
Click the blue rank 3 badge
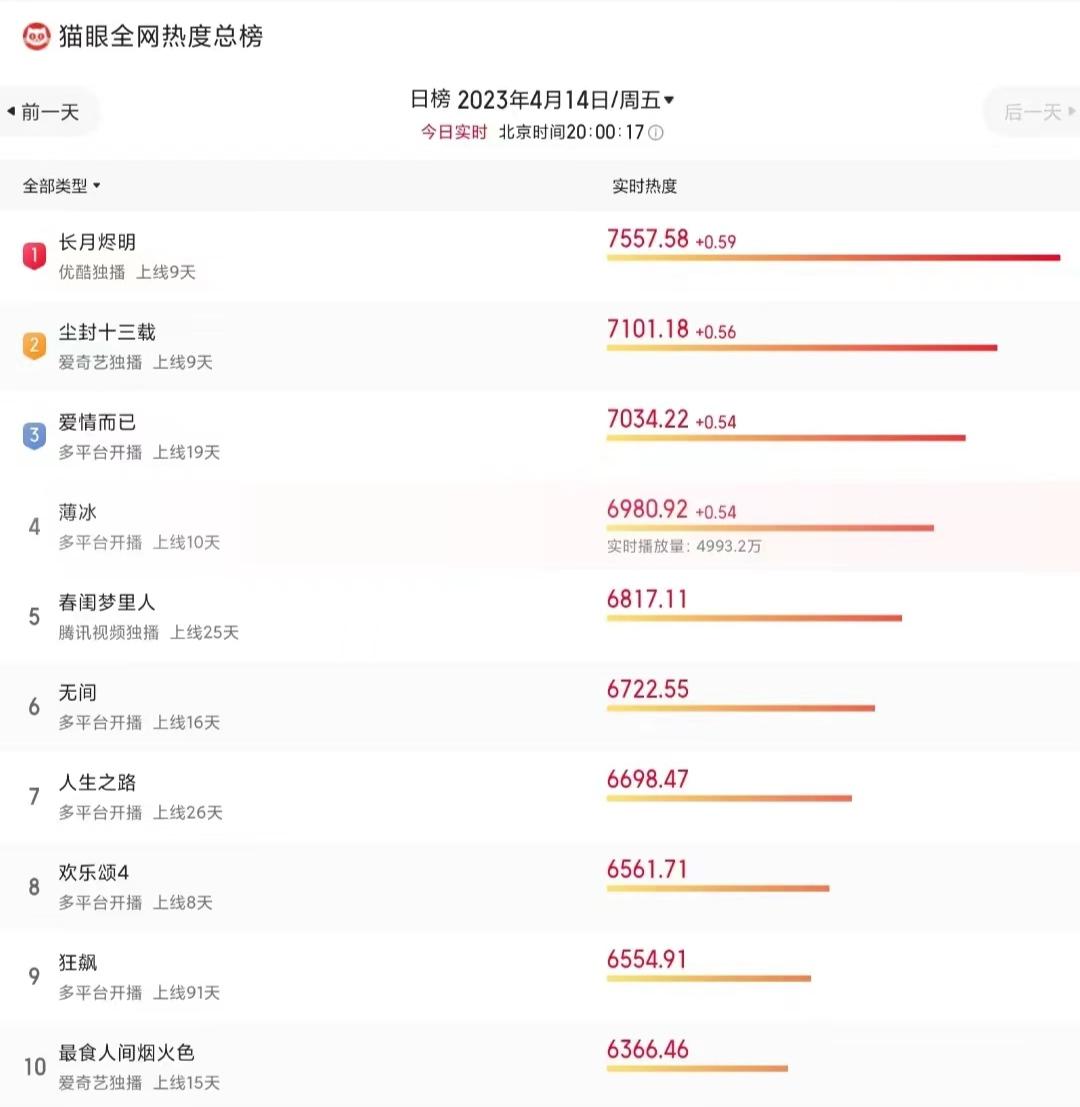(34, 436)
